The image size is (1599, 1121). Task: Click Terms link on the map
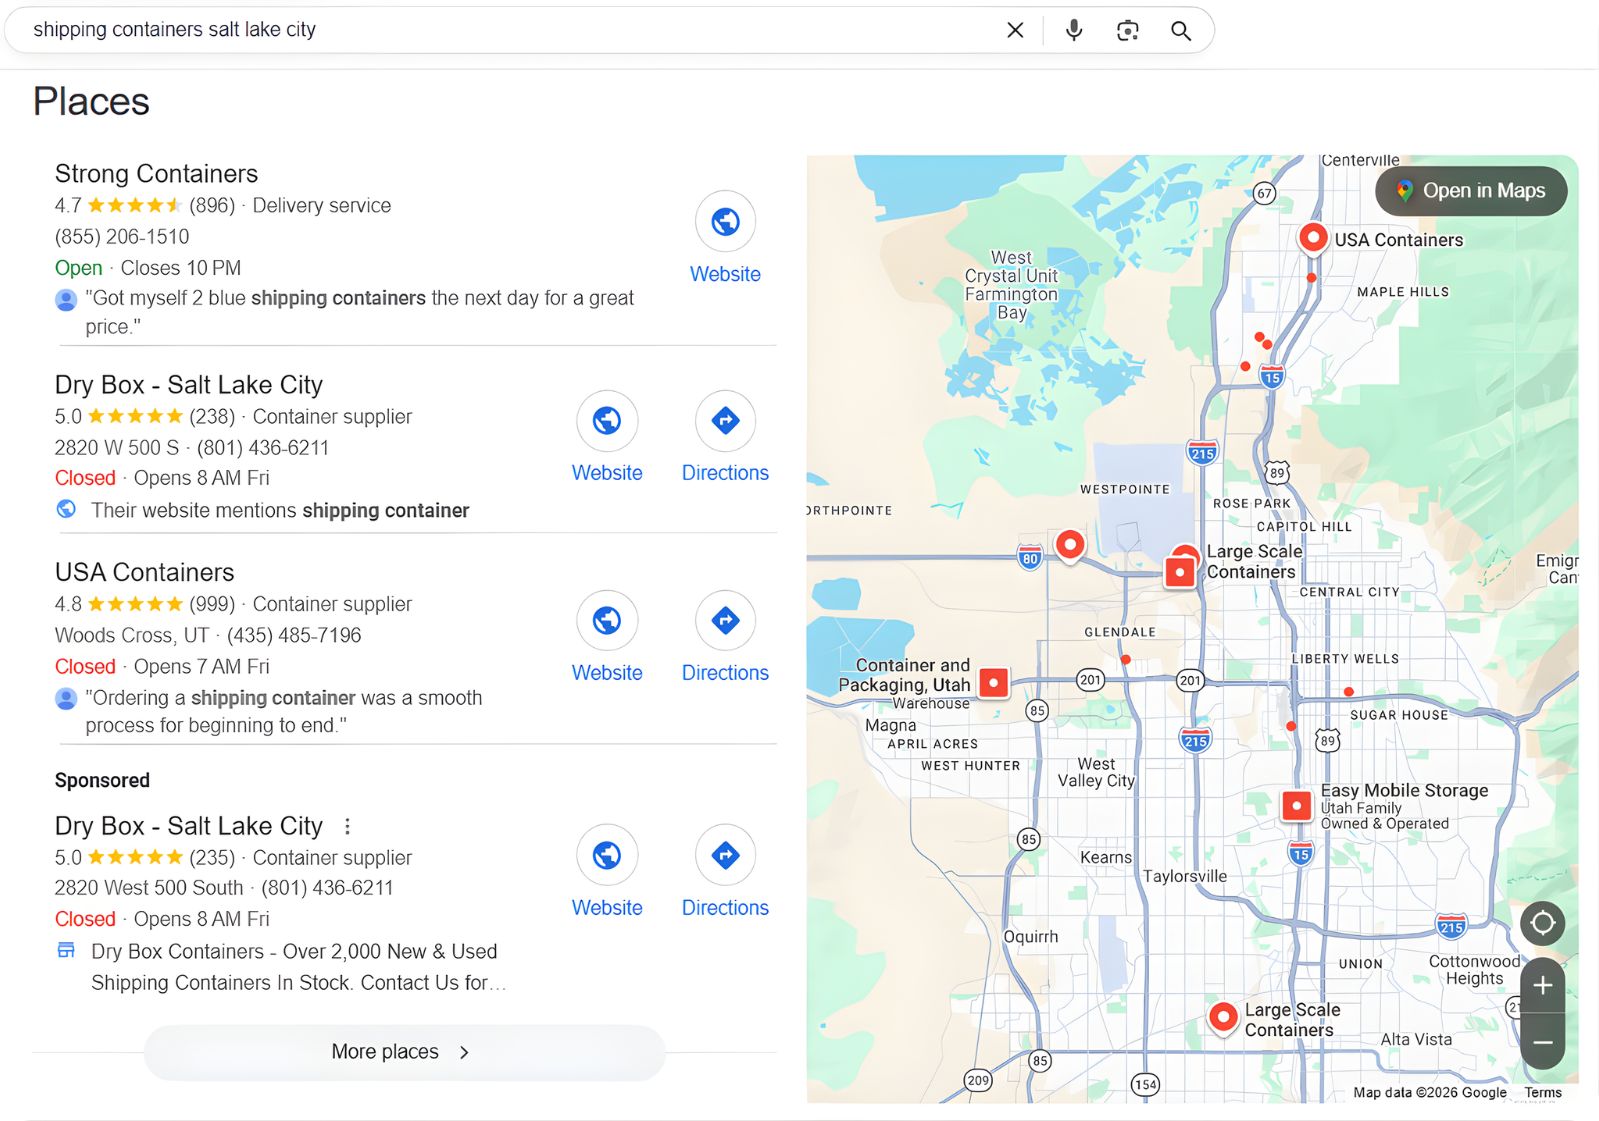pyautogui.click(x=1543, y=1093)
